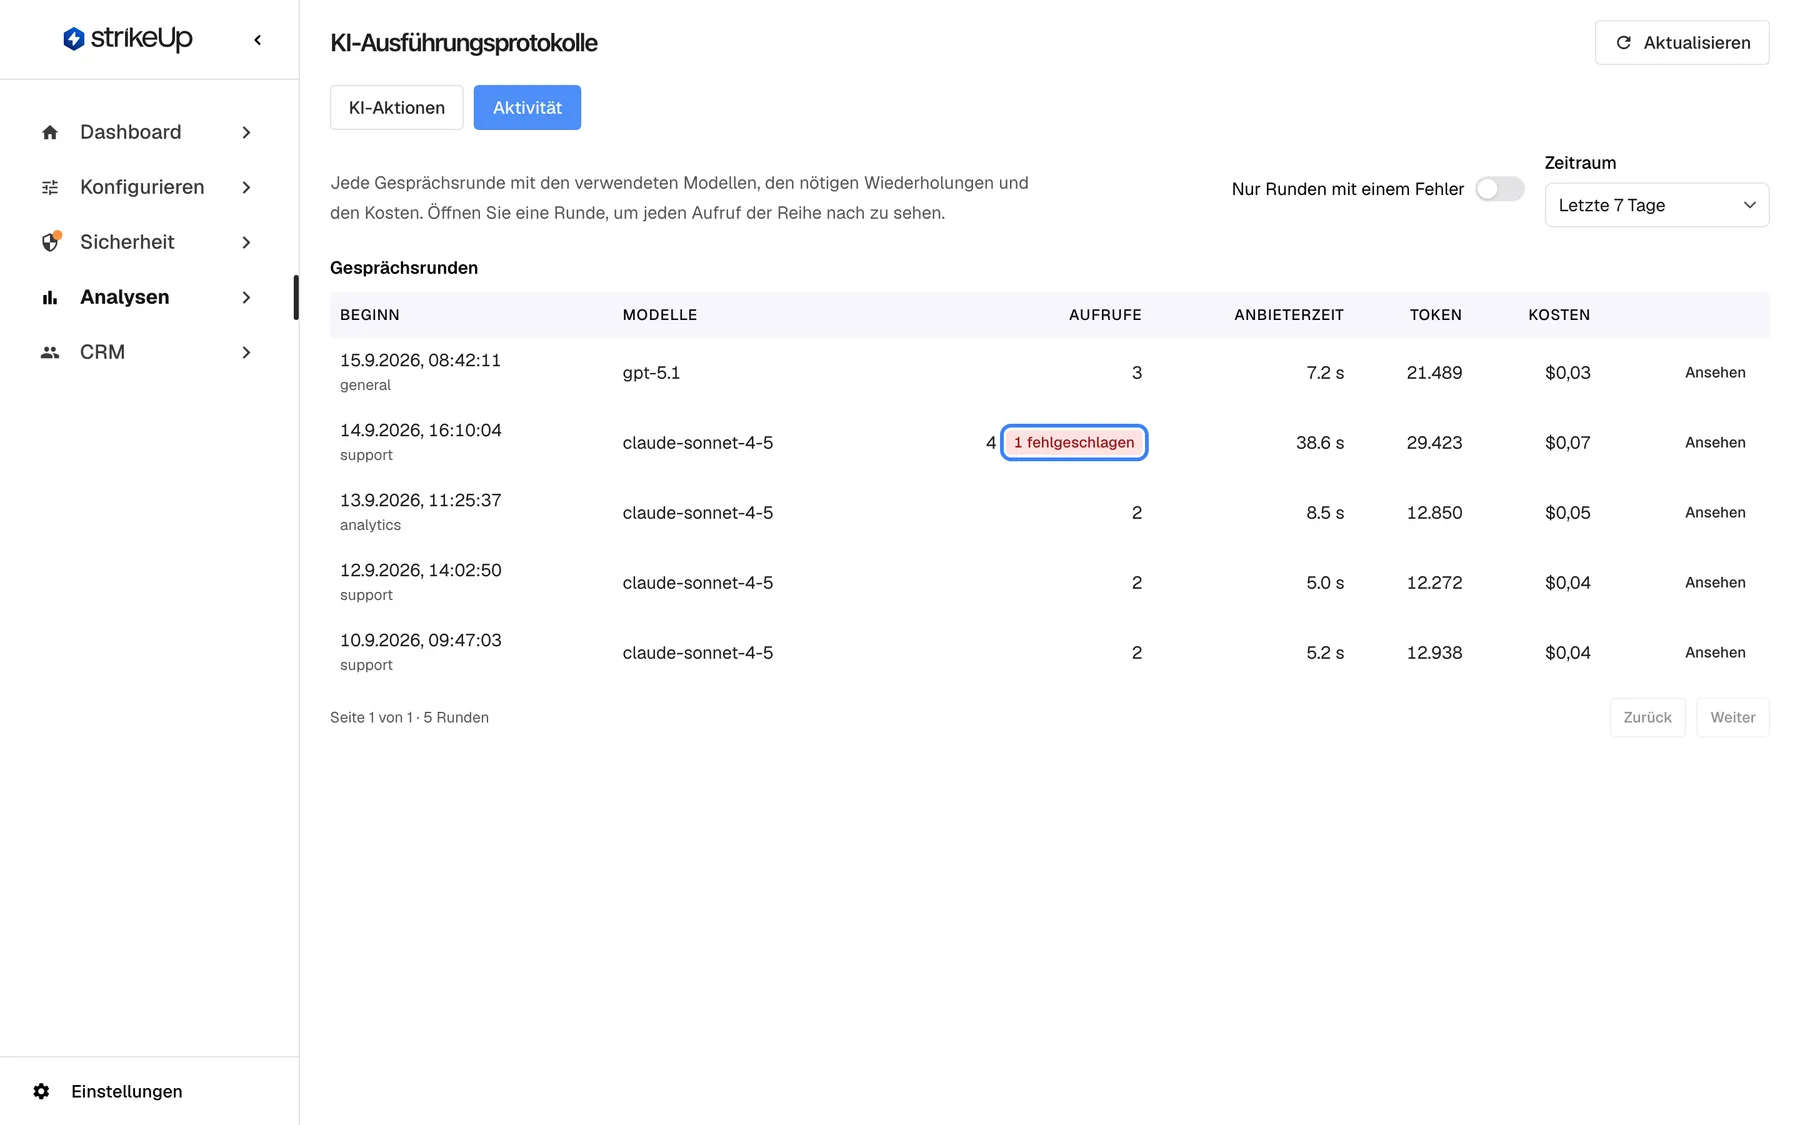This screenshot has height=1125, width=1800.
Task: Toggle Nur Runden mit einem Fehler
Action: pyautogui.click(x=1499, y=189)
